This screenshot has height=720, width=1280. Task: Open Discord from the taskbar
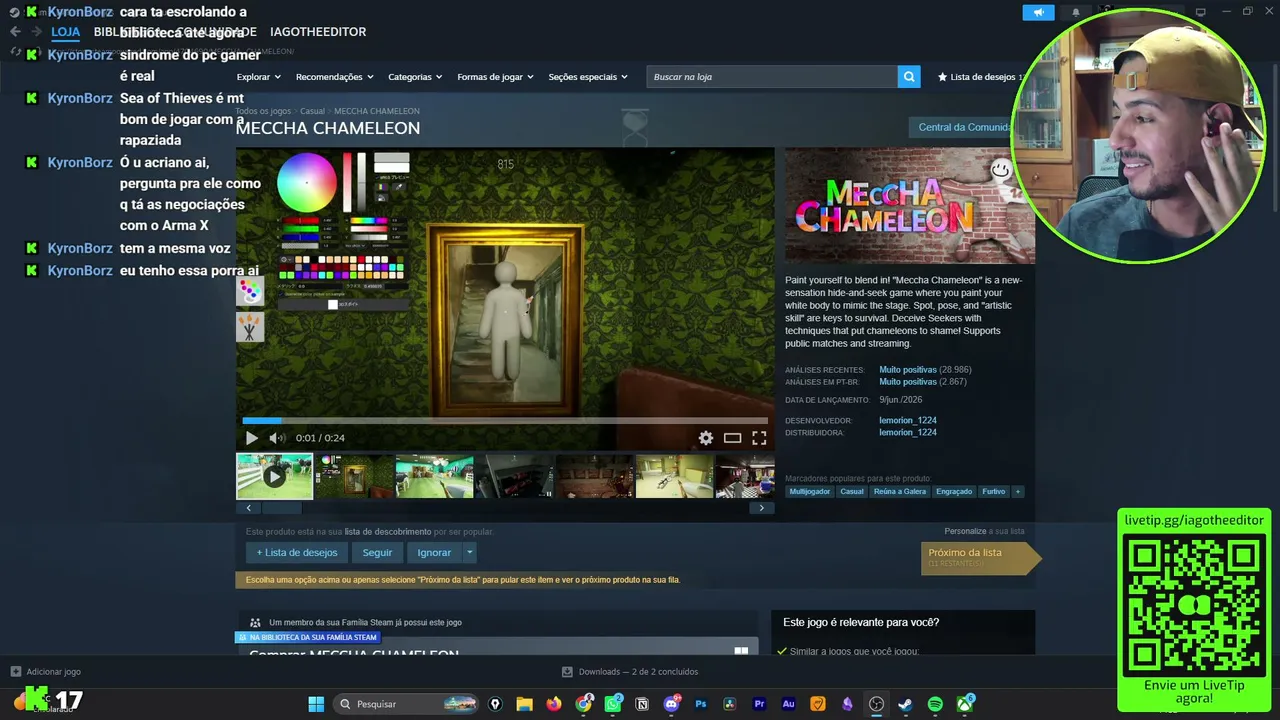tap(672, 704)
